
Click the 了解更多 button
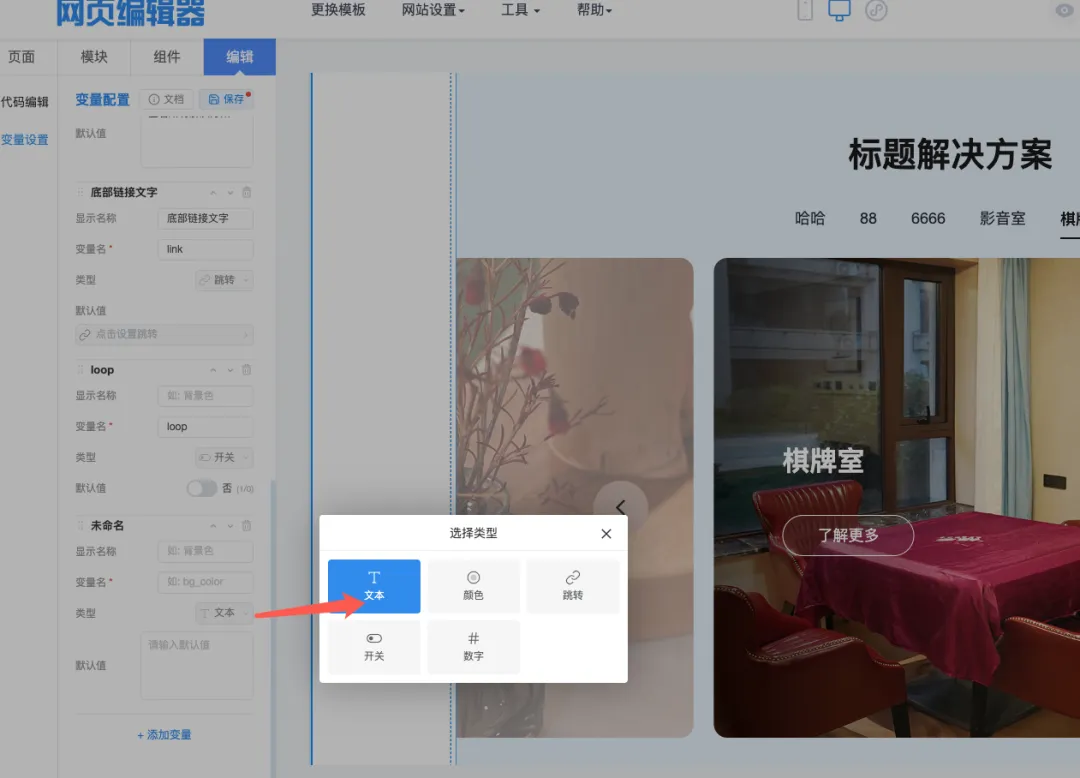(x=849, y=536)
